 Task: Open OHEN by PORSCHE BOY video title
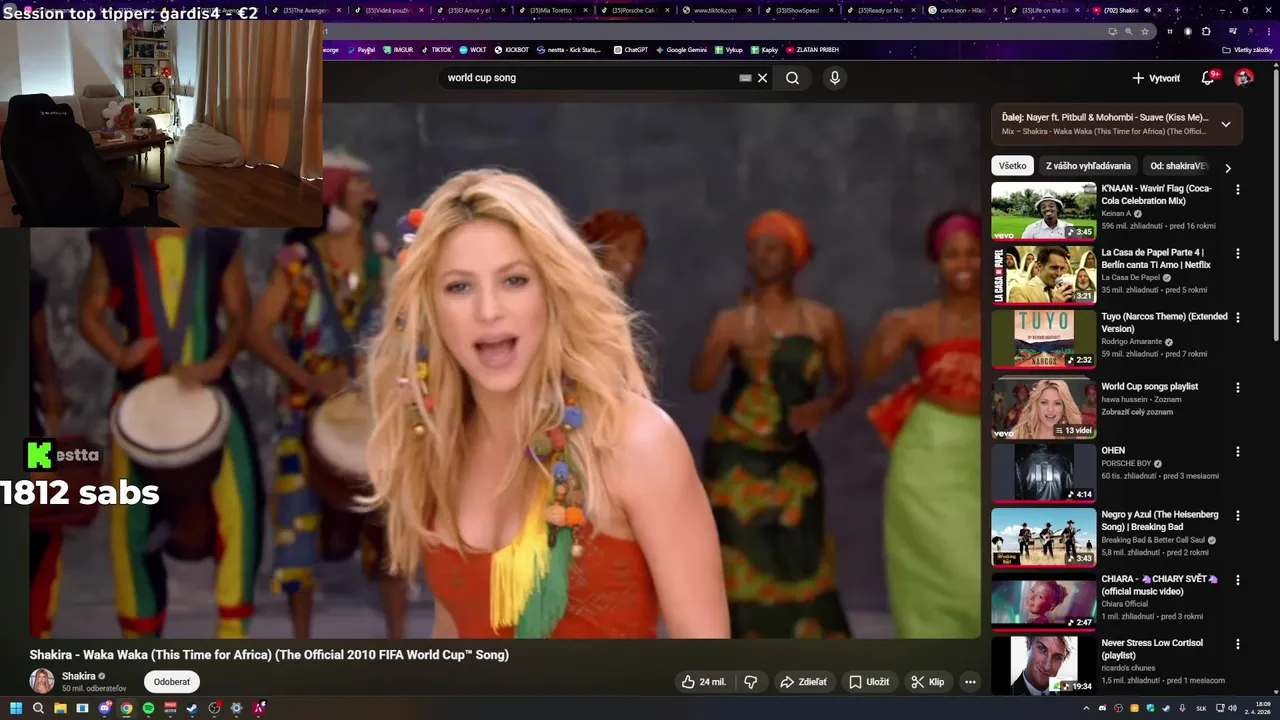tap(1113, 450)
